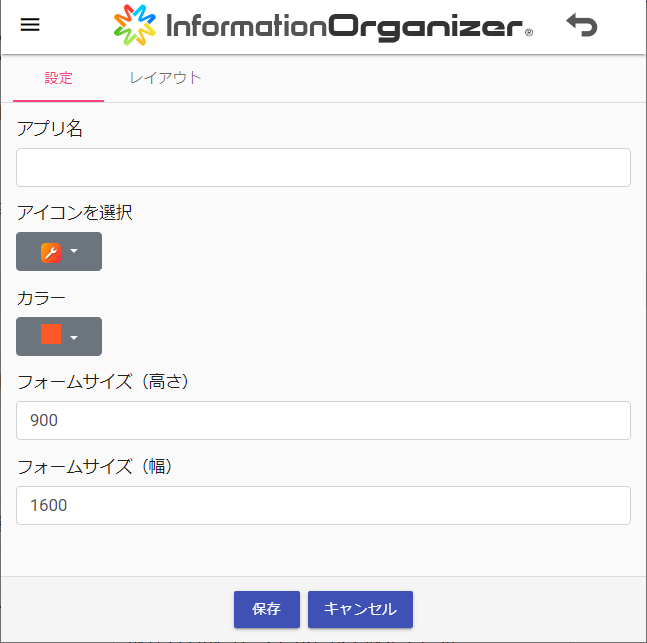Click the back arrow icon
647x643 pixels.
point(581,25)
